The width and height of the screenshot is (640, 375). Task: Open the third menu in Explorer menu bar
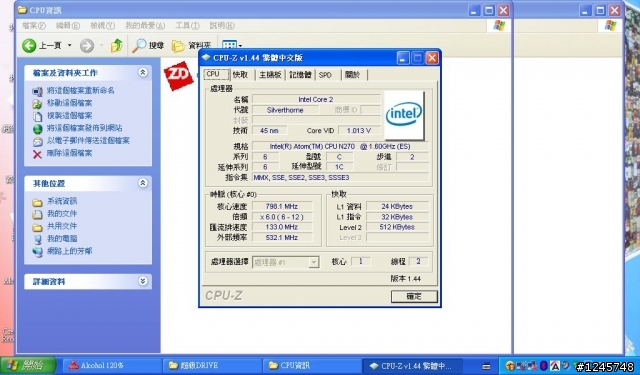pos(102,26)
